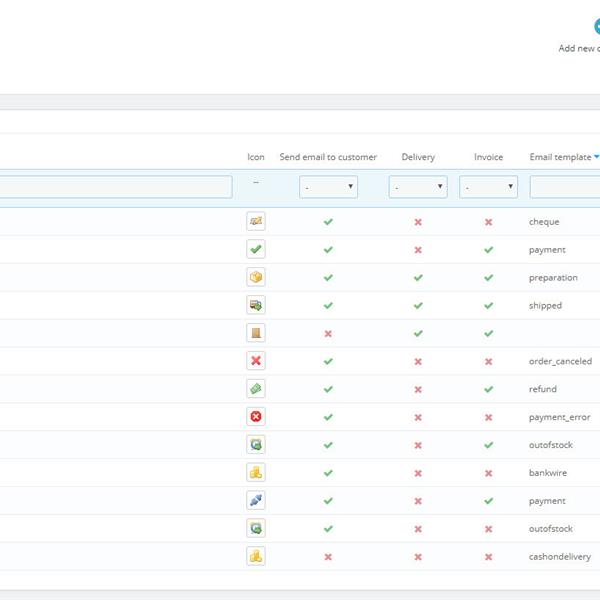Toggle Send email for shipped row
The width and height of the screenshot is (600, 600).
pyautogui.click(x=328, y=305)
